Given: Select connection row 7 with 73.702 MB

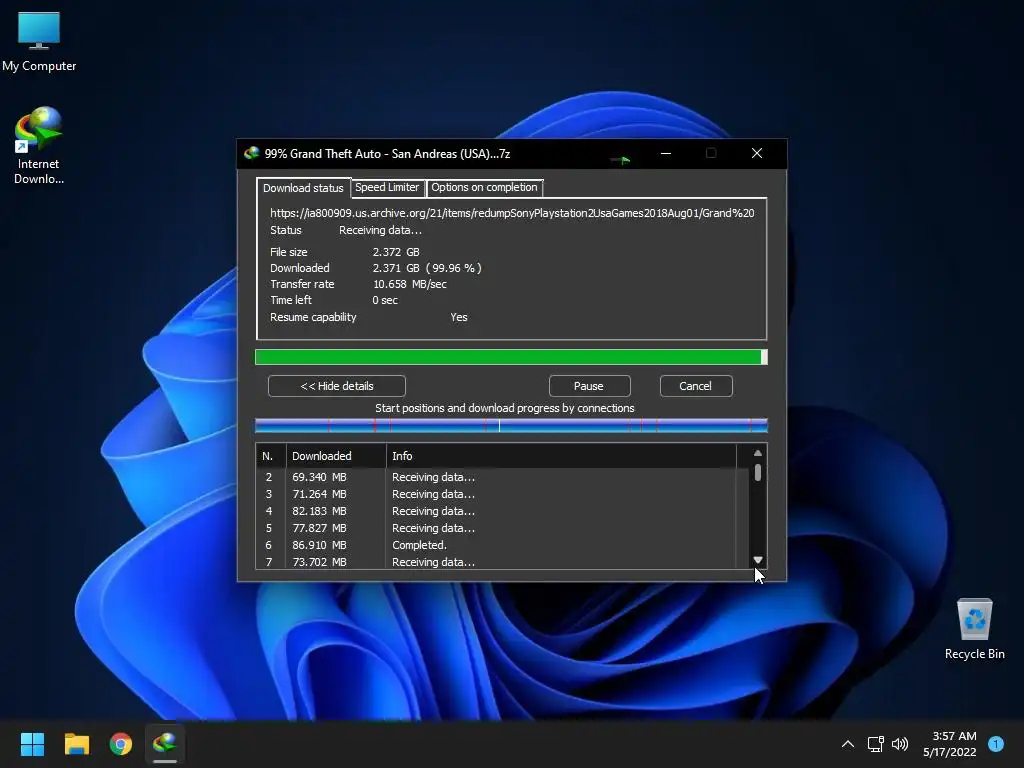Looking at the screenshot, I should [x=502, y=562].
